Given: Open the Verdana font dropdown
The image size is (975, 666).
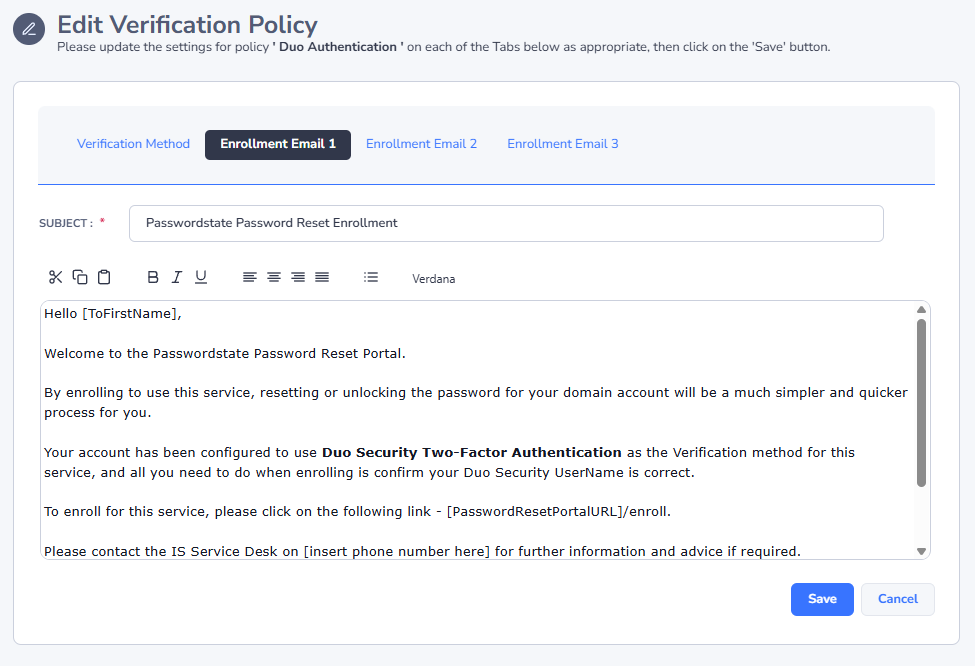Looking at the screenshot, I should click(433, 279).
